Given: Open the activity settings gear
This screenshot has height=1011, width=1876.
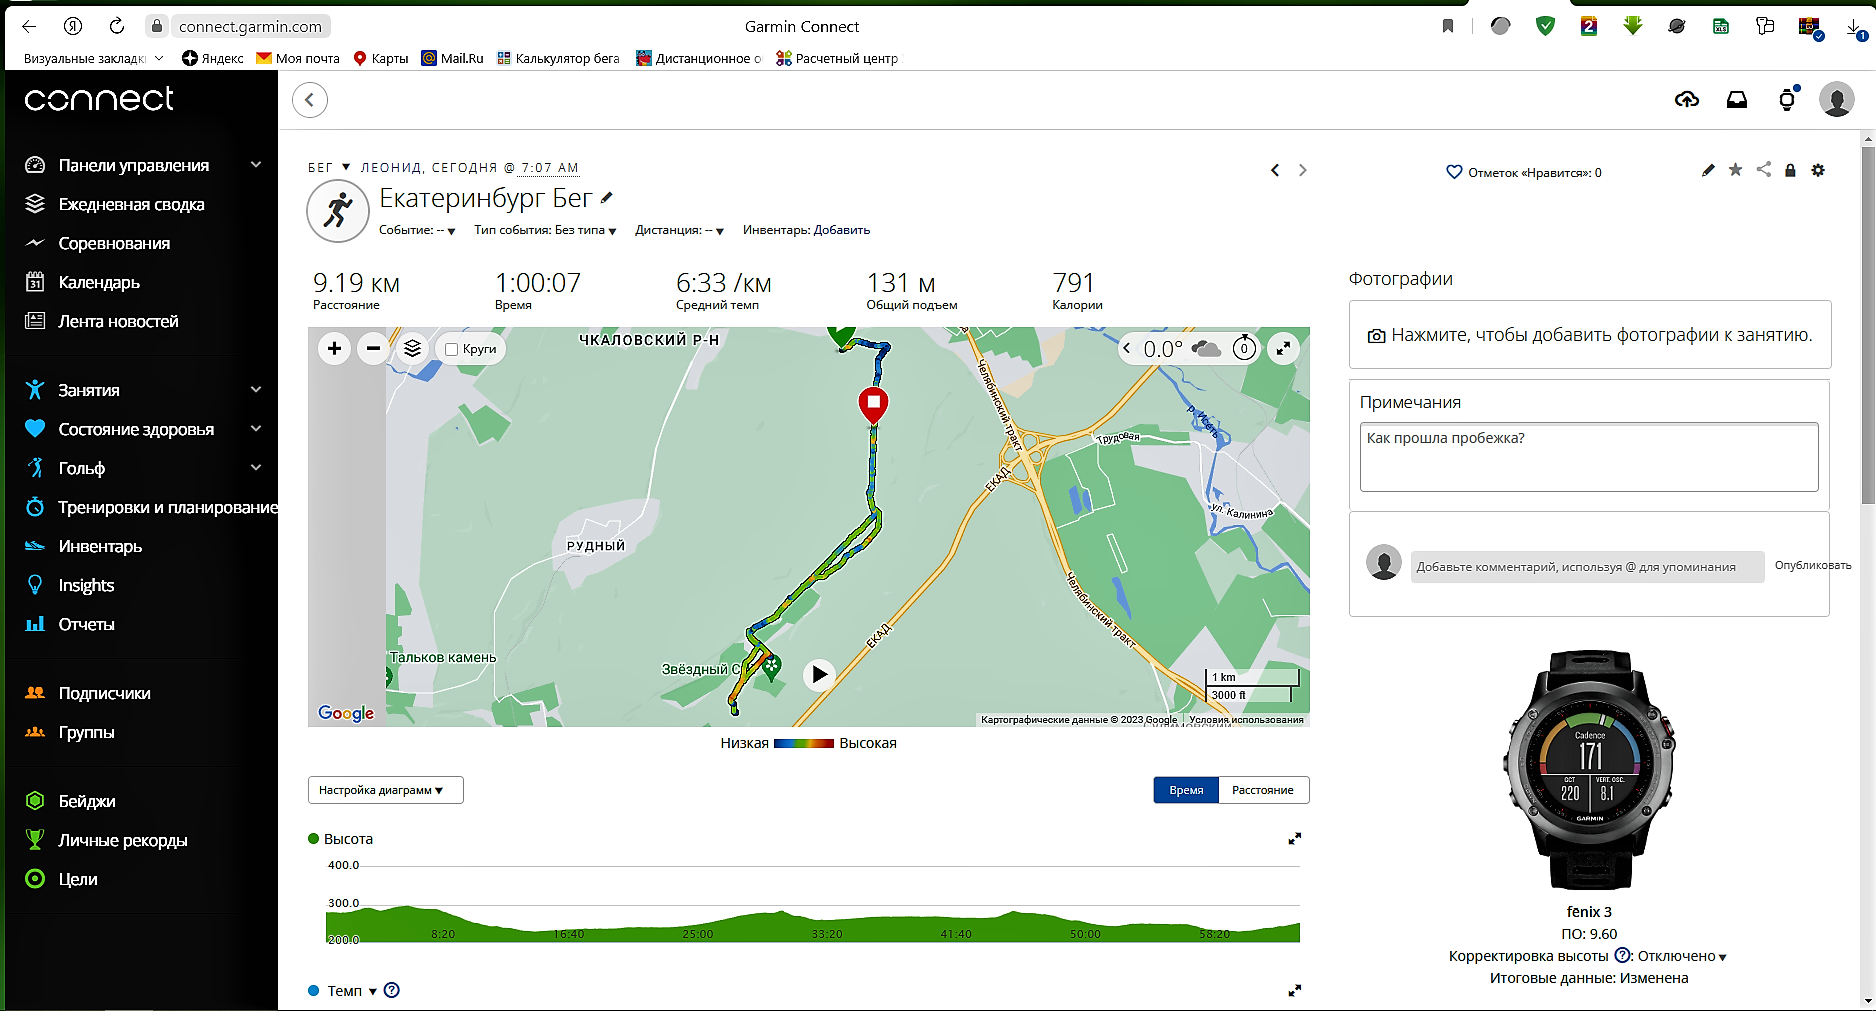Looking at the screenshot, I should [x=1818, y=171].
